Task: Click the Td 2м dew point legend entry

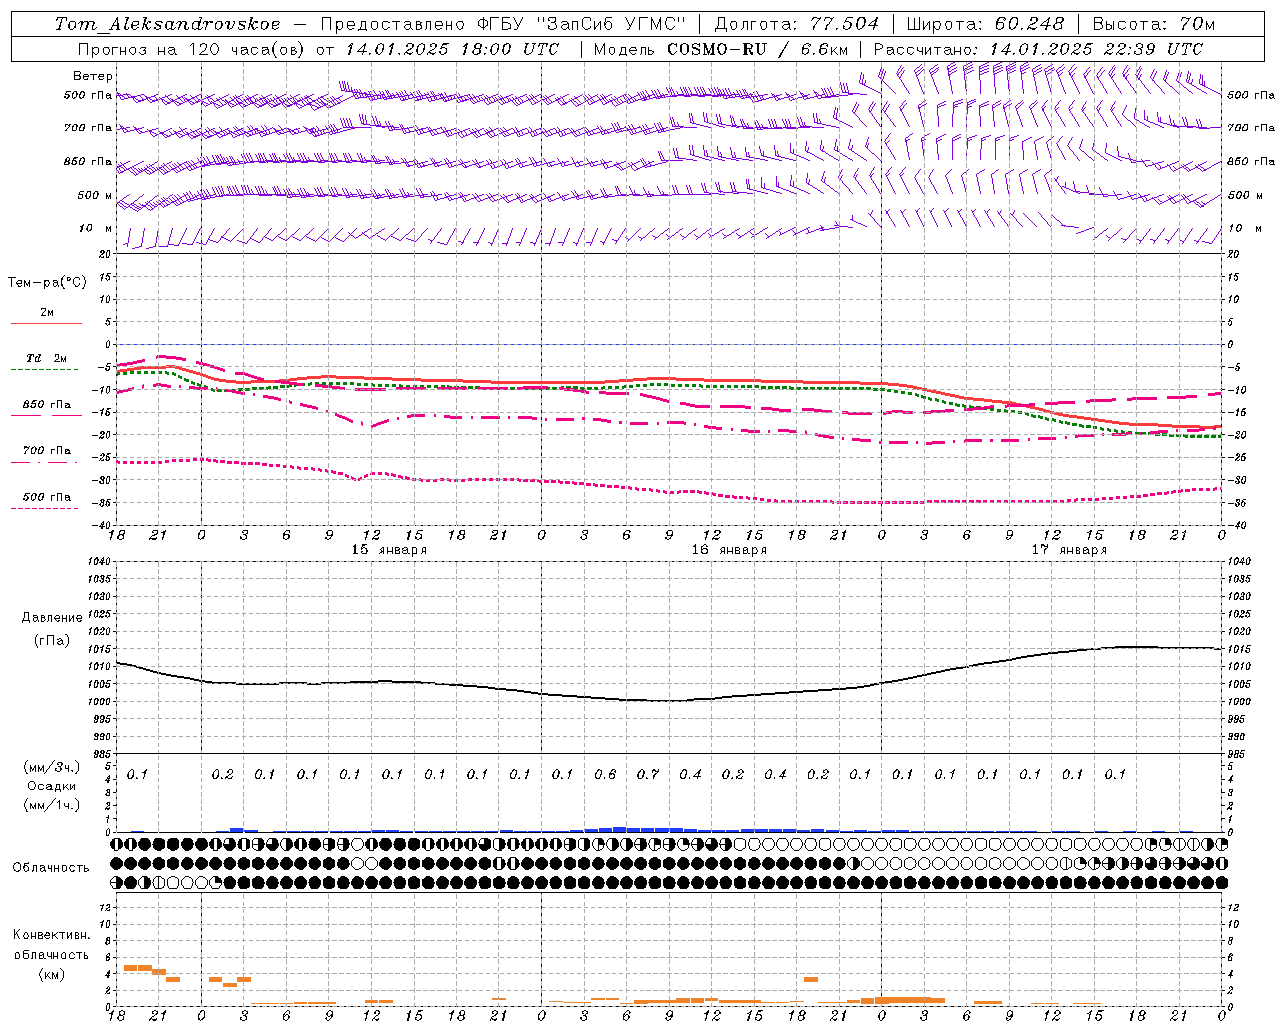Action: 46,358
